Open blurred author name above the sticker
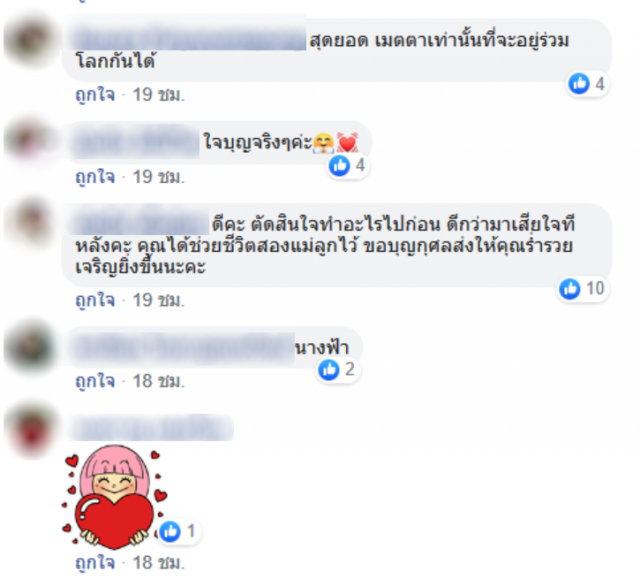The width and height of the screenshot is (640, 579). [153, 428]
